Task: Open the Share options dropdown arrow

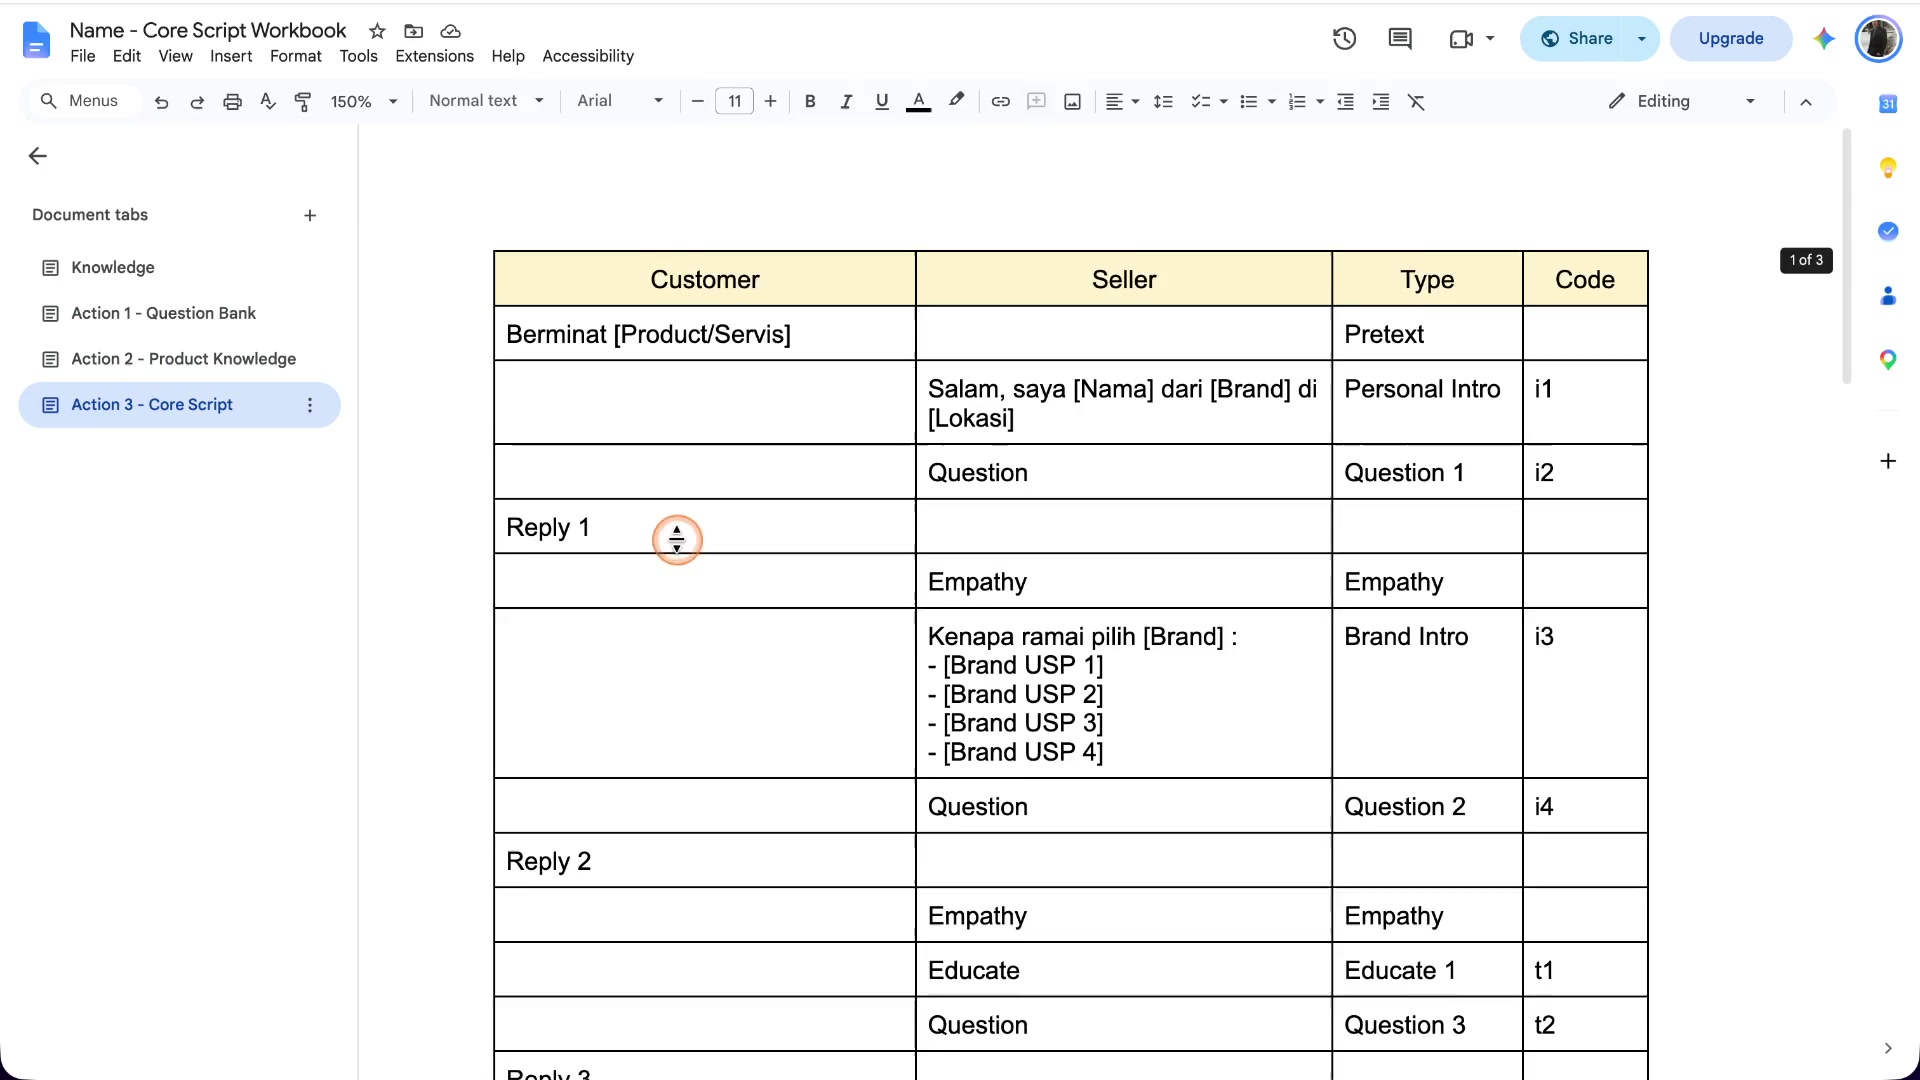Action: click(x=1642, y=39)
